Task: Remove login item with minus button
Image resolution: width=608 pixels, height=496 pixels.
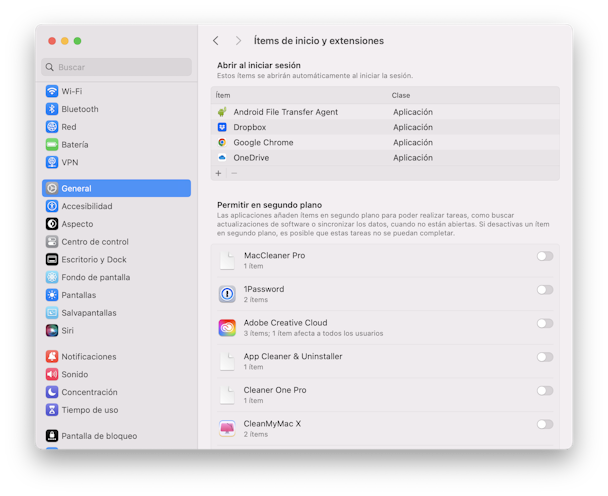Action: pos(234,173)
